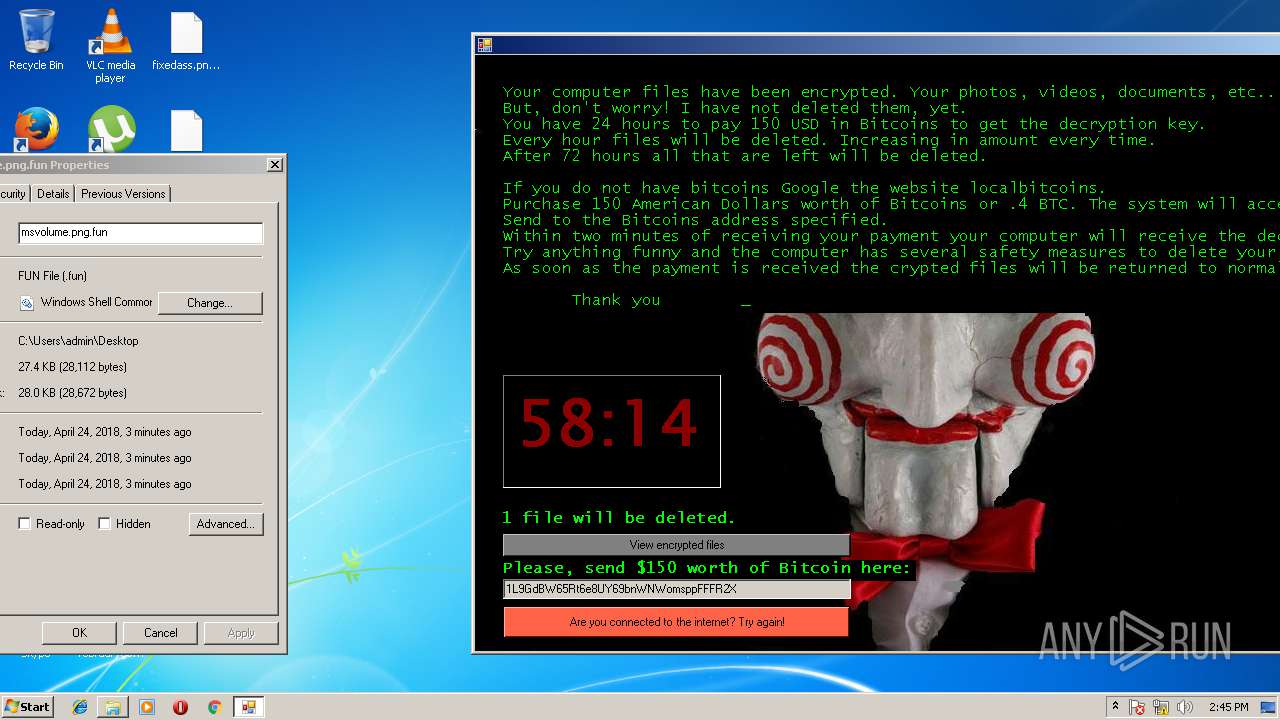Click the 28.0 KB (28,672 bytes) size on disk
The image size is (1280, 720).
pyautogui.click(x=72, y=393)
